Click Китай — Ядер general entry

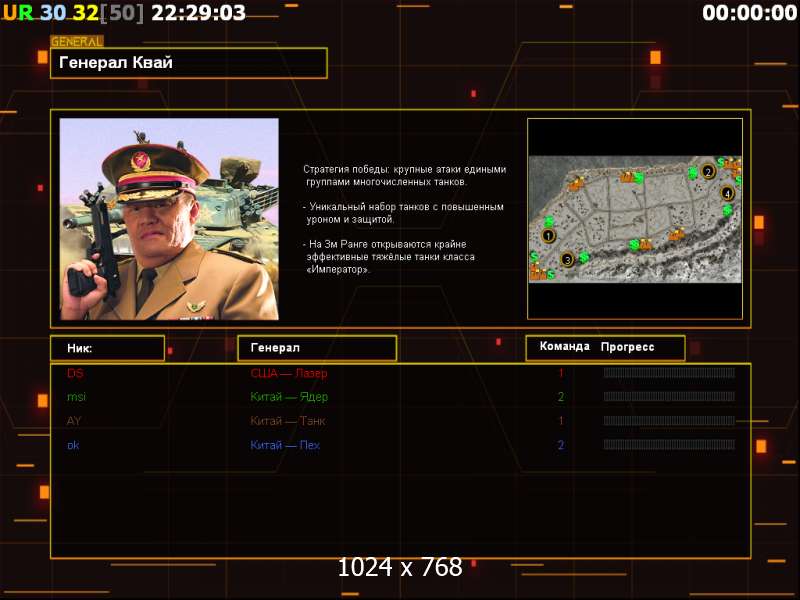pyautogui.click(x=289, y=397)
